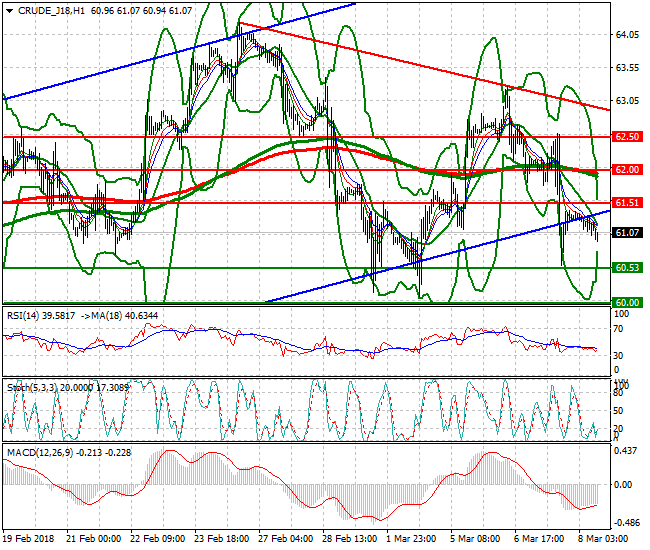Image resolution: width=650 pixels, height=550 pixels.
Task: Select the 62.00 red price level label
Action: pyautogui.click(x=627, y=170)
